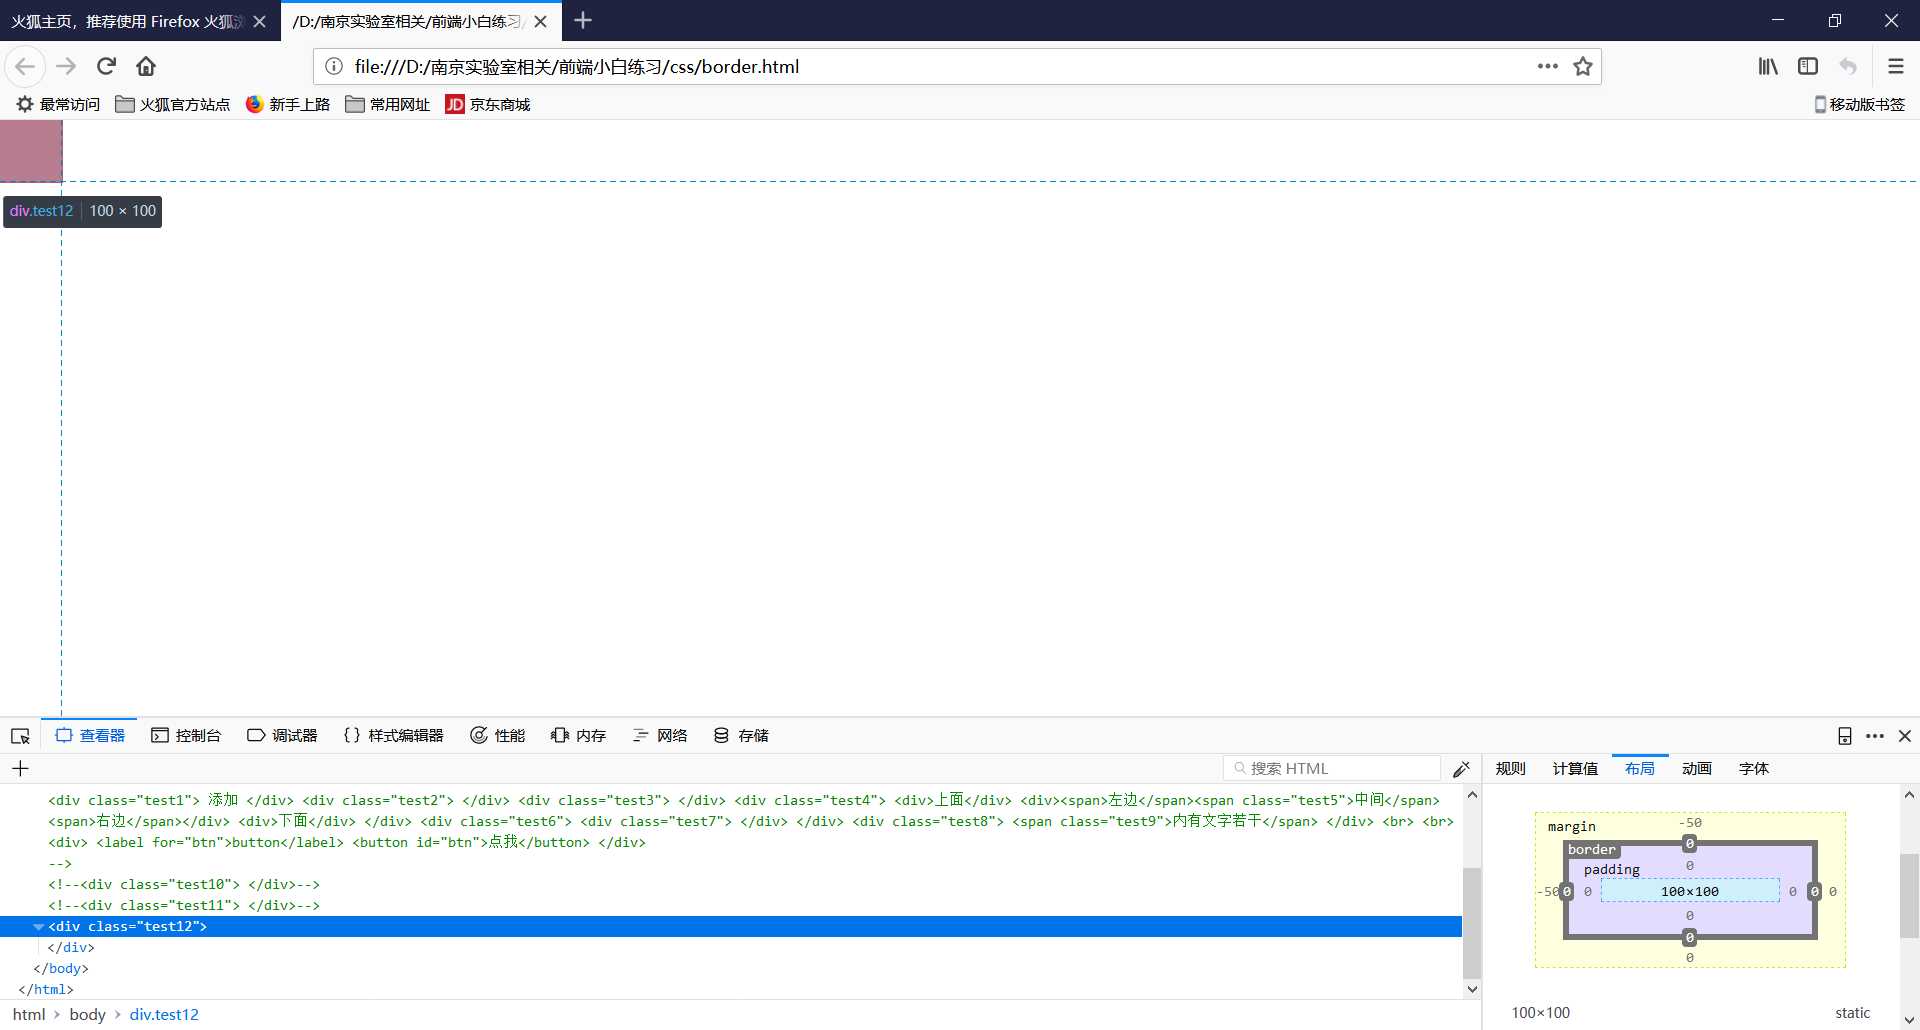Screen dimensions: 1920x1030
Task: Open a new browser tab with plus
Action: pyautogui.click(x=583, y=20)
